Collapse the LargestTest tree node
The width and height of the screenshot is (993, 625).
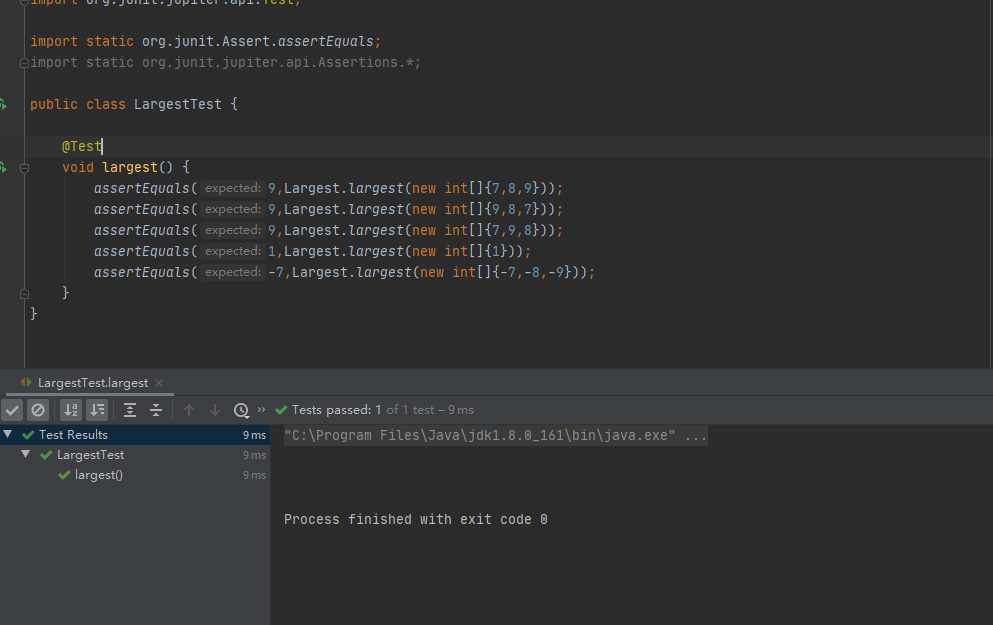tap(25, 455)
